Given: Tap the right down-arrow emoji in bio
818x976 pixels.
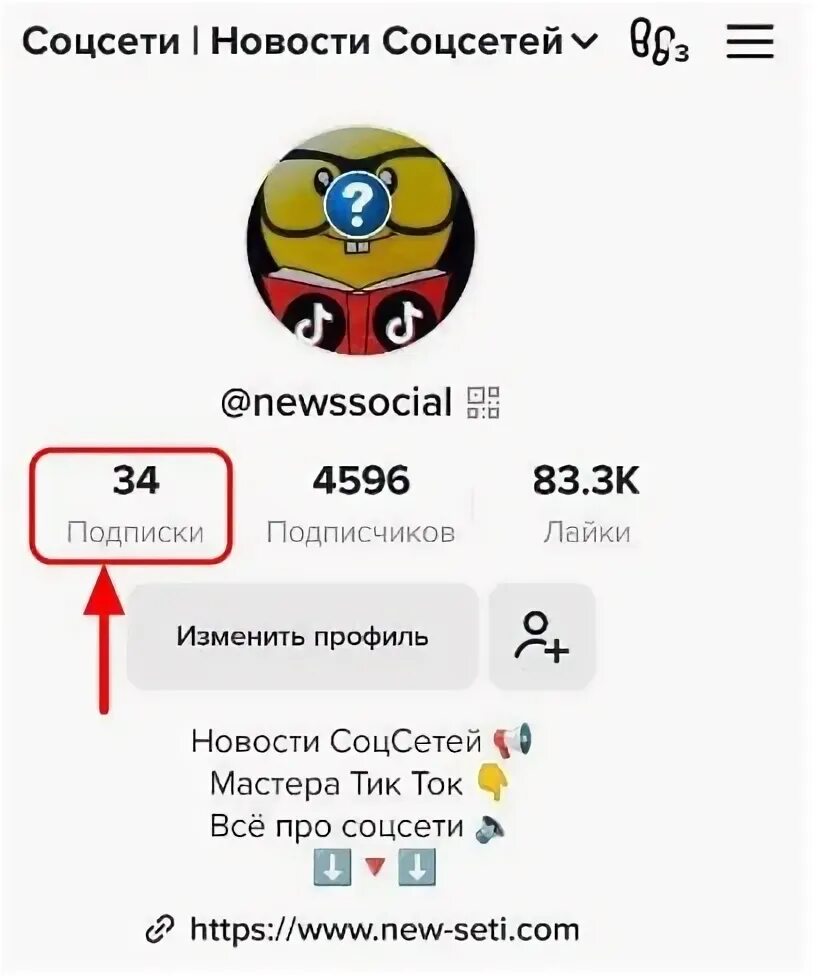Looking at the screenshot, I should click(x=416, y=866).
